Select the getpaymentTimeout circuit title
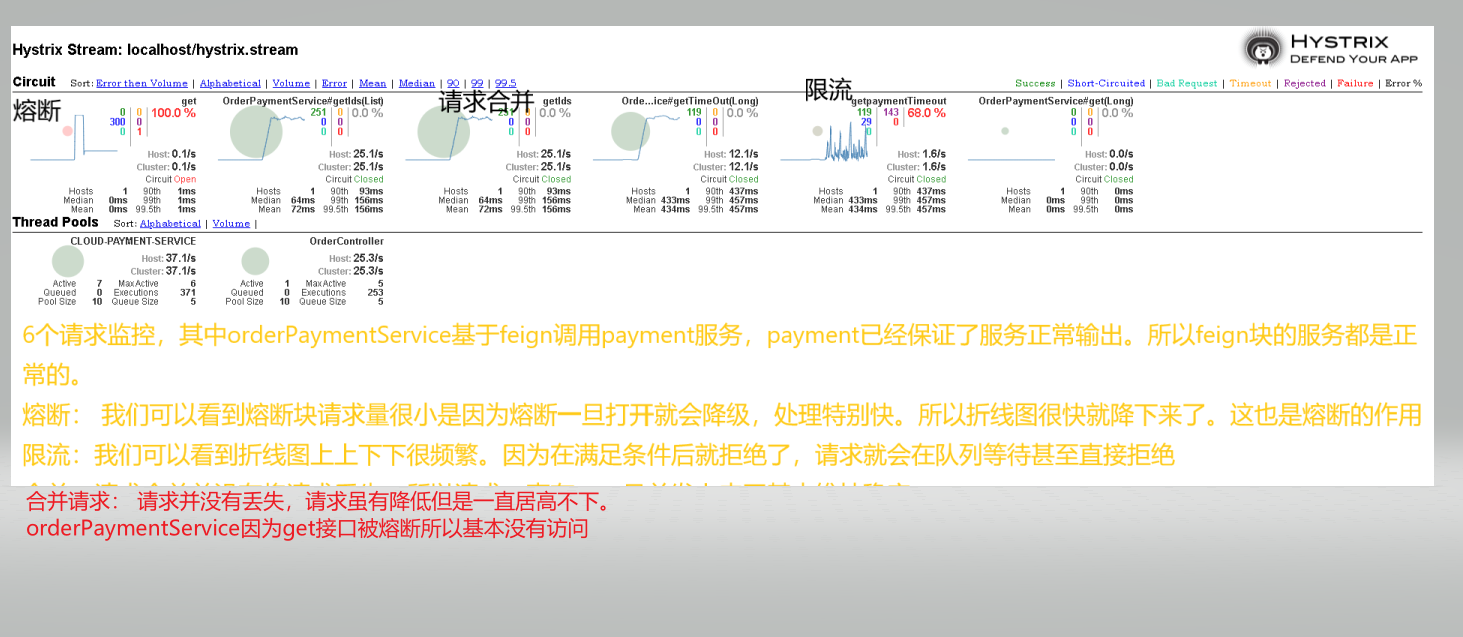Screen dimensions: 1463x637 (898, 101)
